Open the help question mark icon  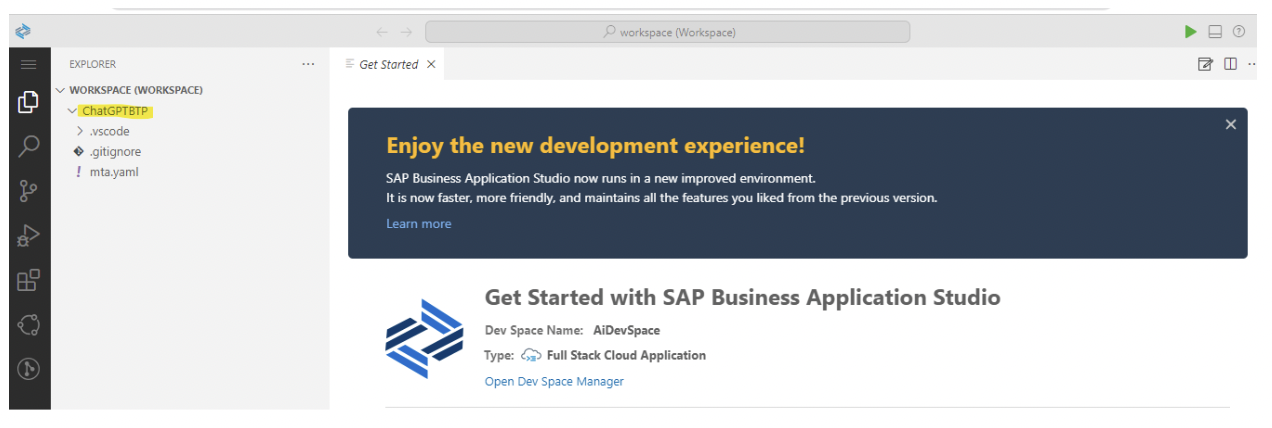pos(1239,32)
